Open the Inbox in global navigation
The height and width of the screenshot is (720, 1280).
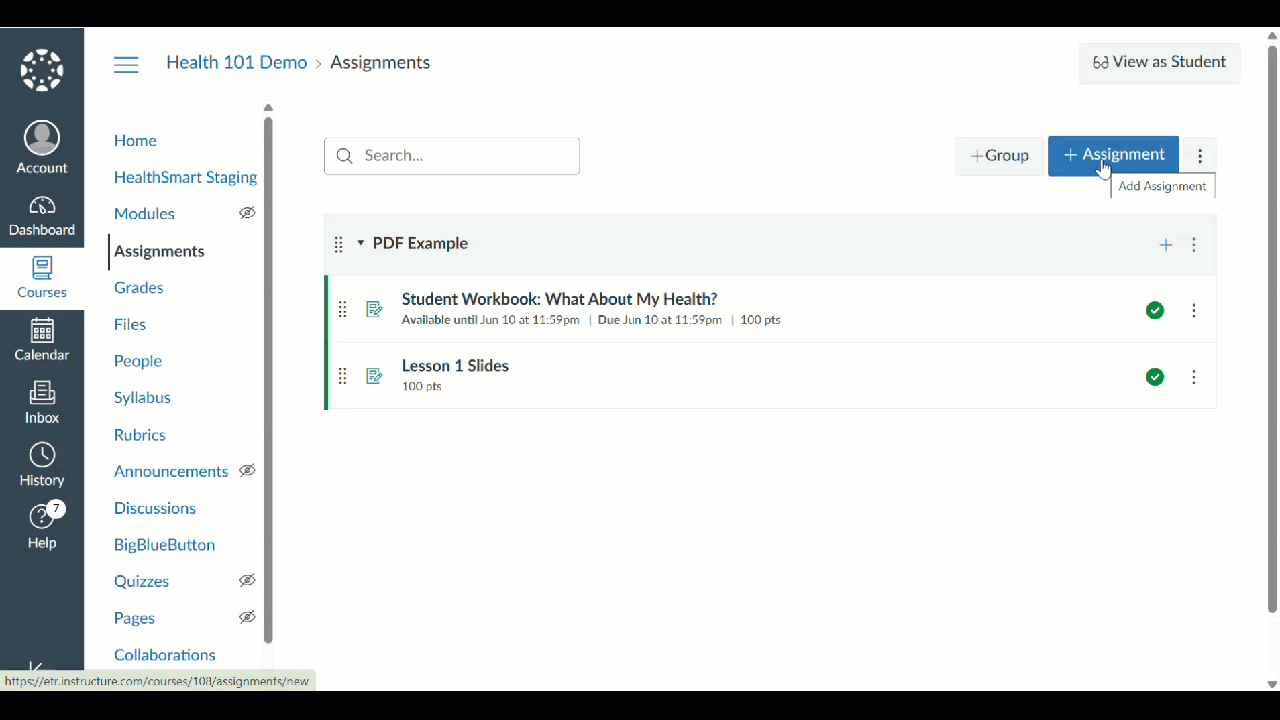[x=42, y=404]
